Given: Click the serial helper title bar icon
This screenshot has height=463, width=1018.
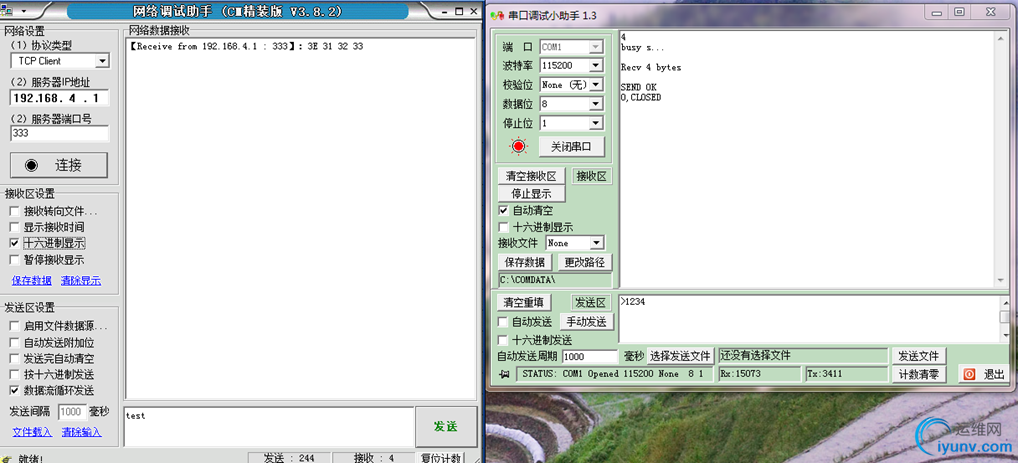Looking at the screenshot, I should click(x=497, y=16).
